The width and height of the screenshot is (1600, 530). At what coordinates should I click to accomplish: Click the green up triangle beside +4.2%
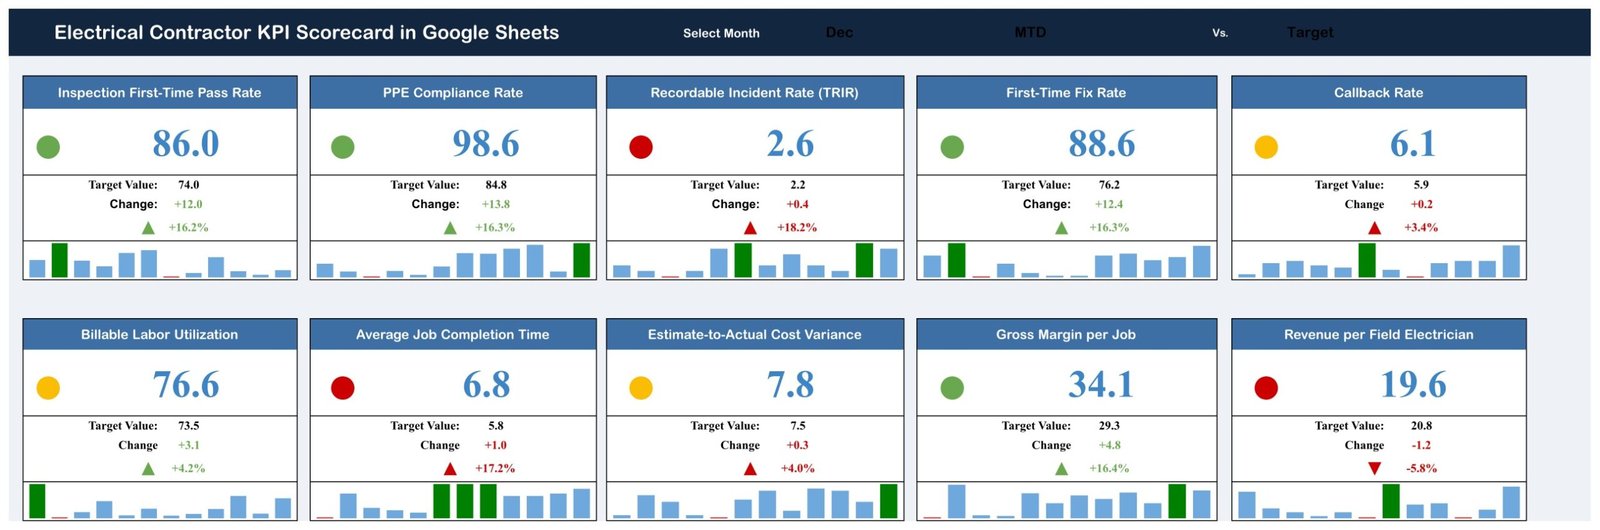pyautogui.click(x=148, y=469)
